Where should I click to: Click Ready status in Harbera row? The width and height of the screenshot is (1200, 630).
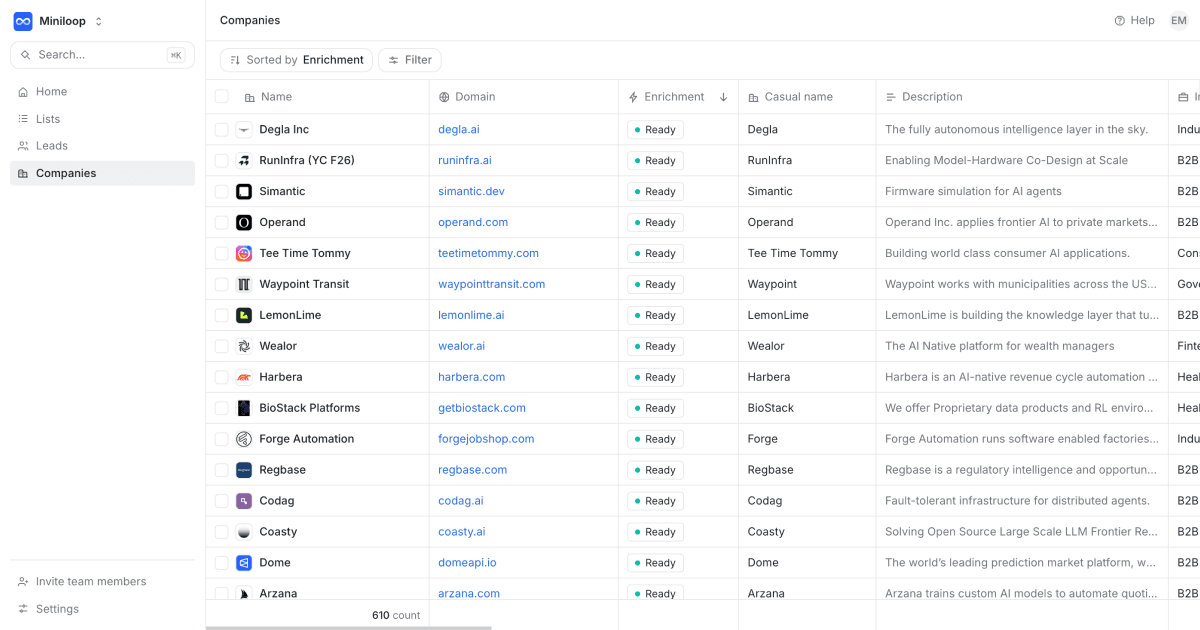point(656,378)
